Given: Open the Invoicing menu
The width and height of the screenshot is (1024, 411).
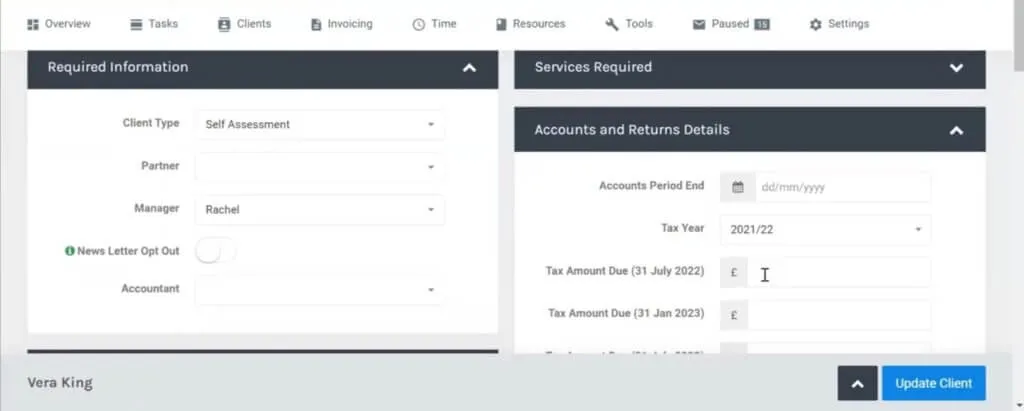Looking at the screenshot, I should tap(342, 24).
